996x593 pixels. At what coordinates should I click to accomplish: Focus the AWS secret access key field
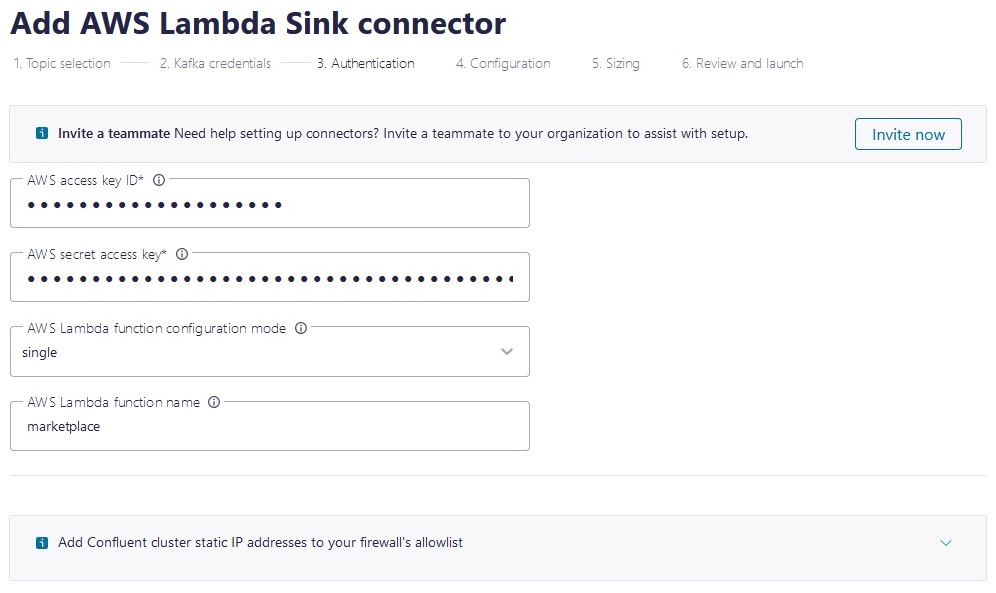click(270, 281)
